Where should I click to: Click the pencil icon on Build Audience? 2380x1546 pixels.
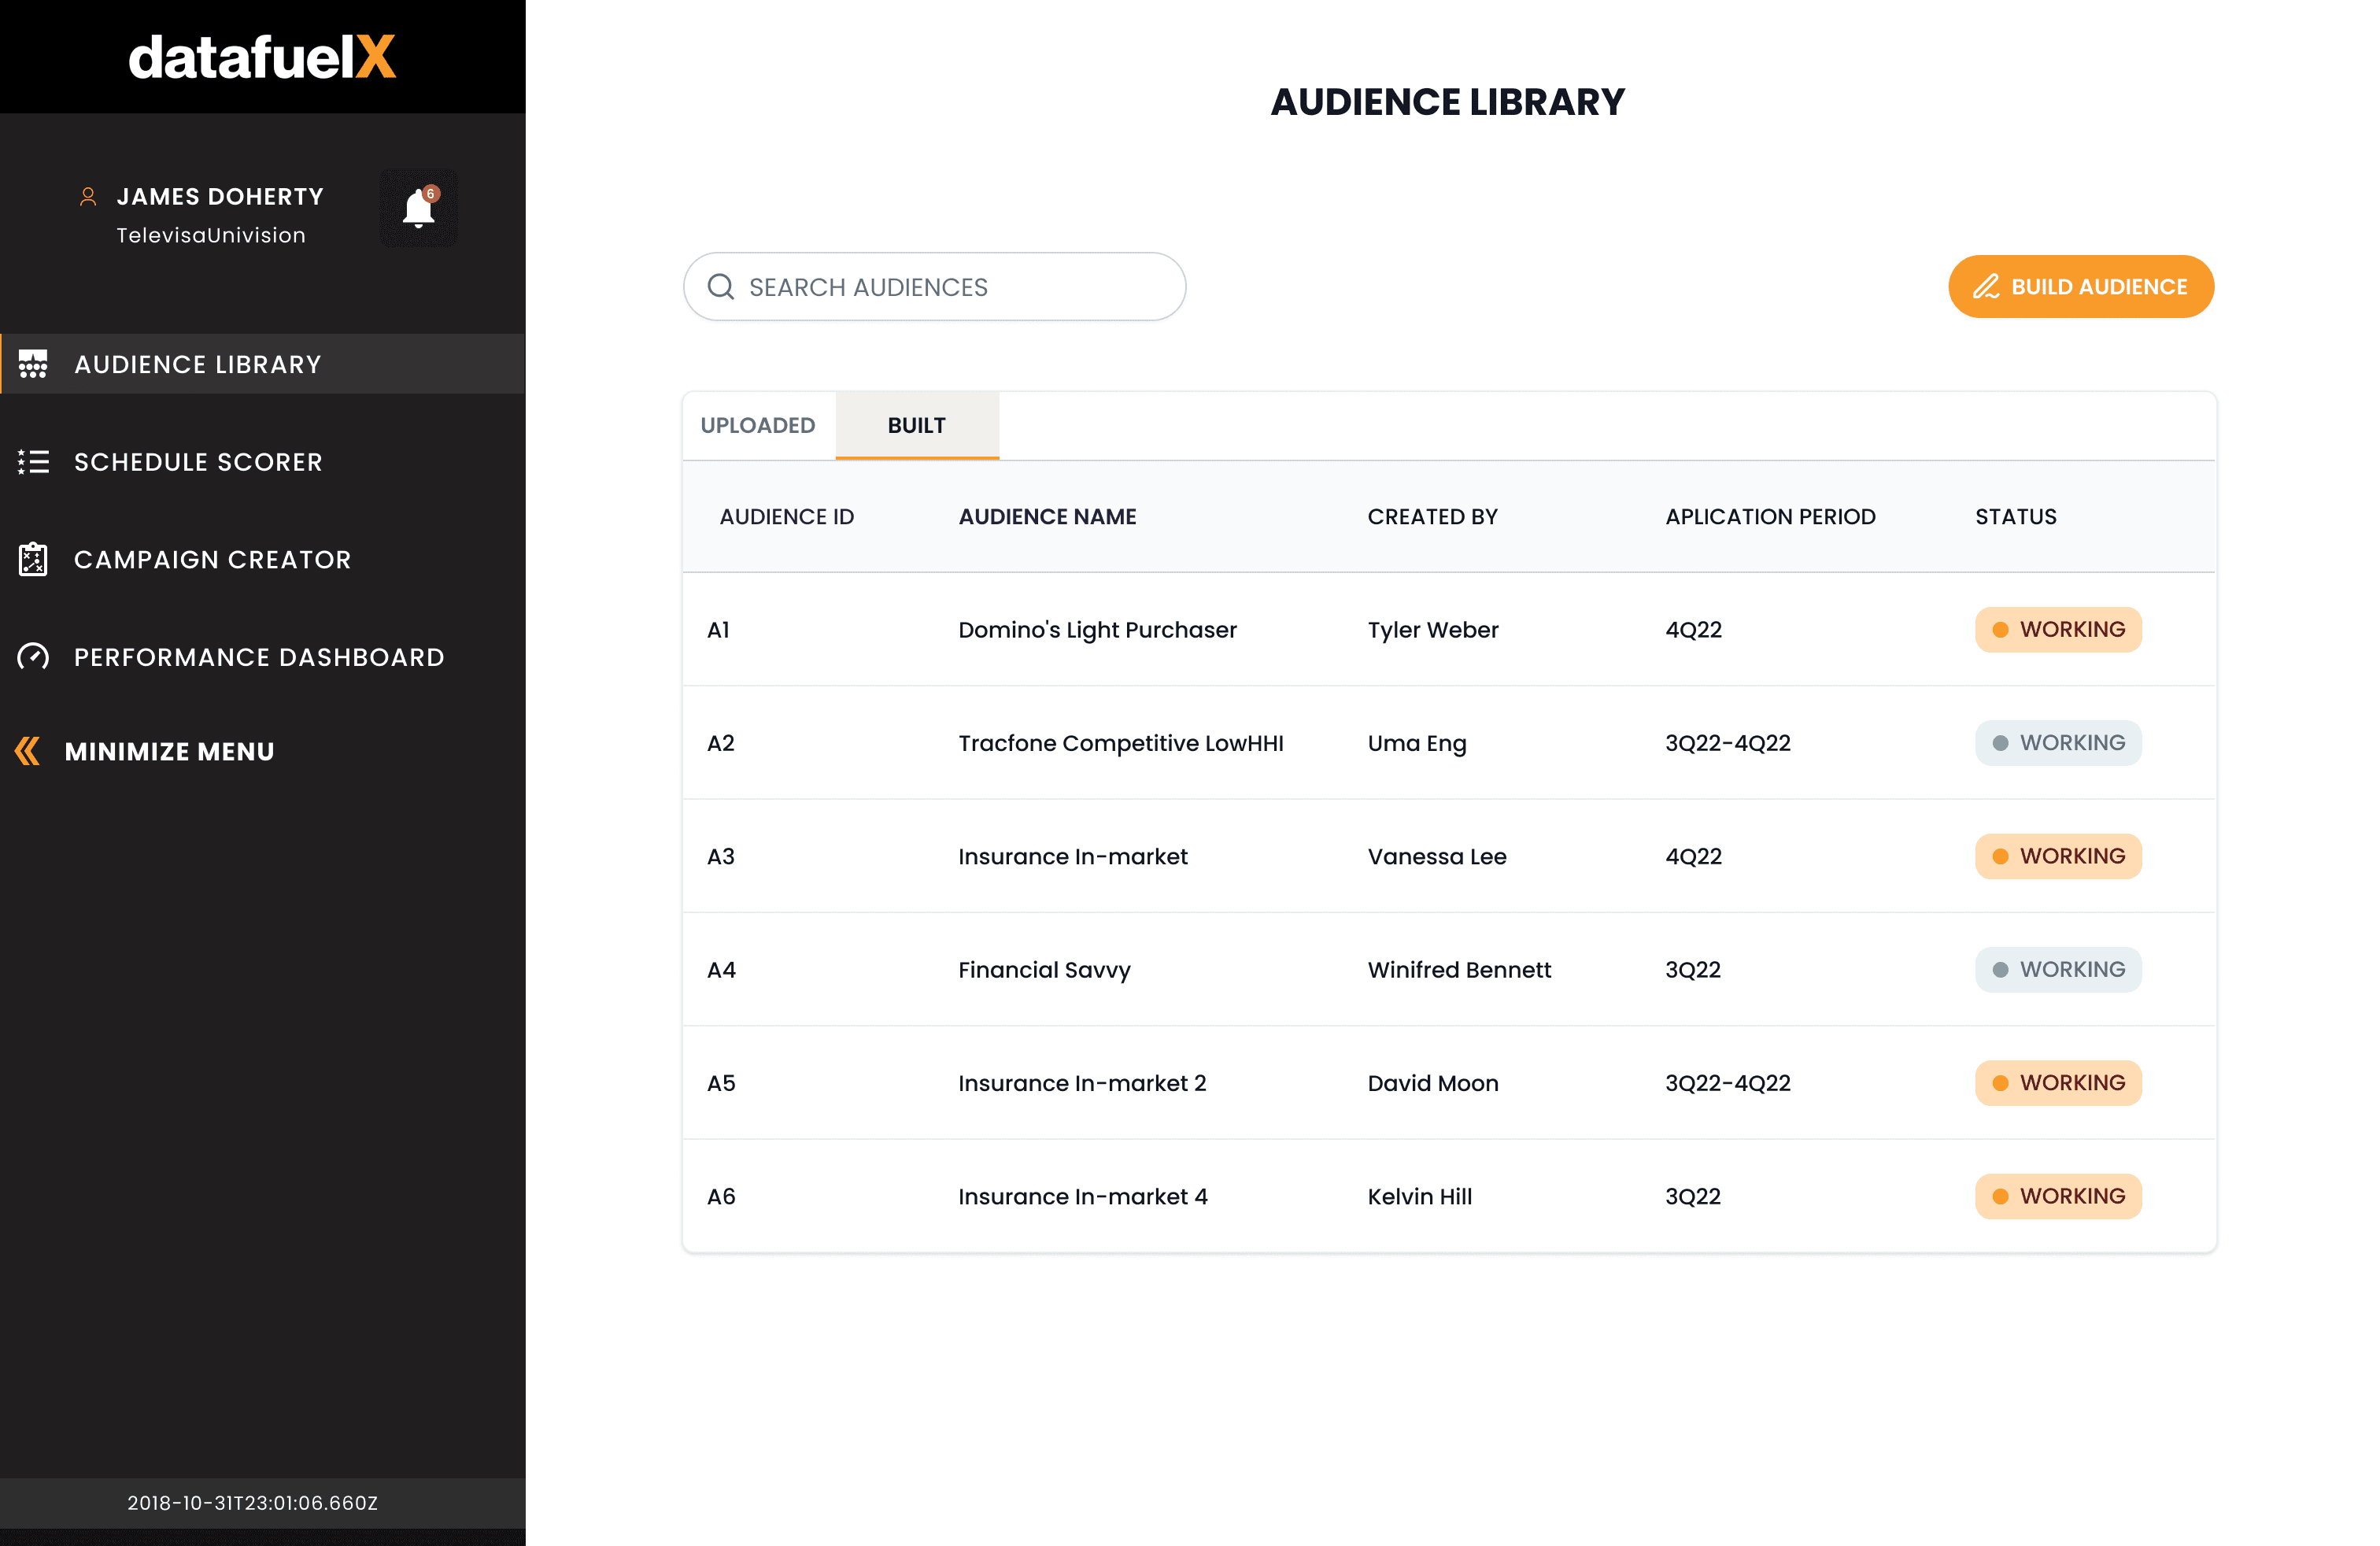(x=1986, y=287)
